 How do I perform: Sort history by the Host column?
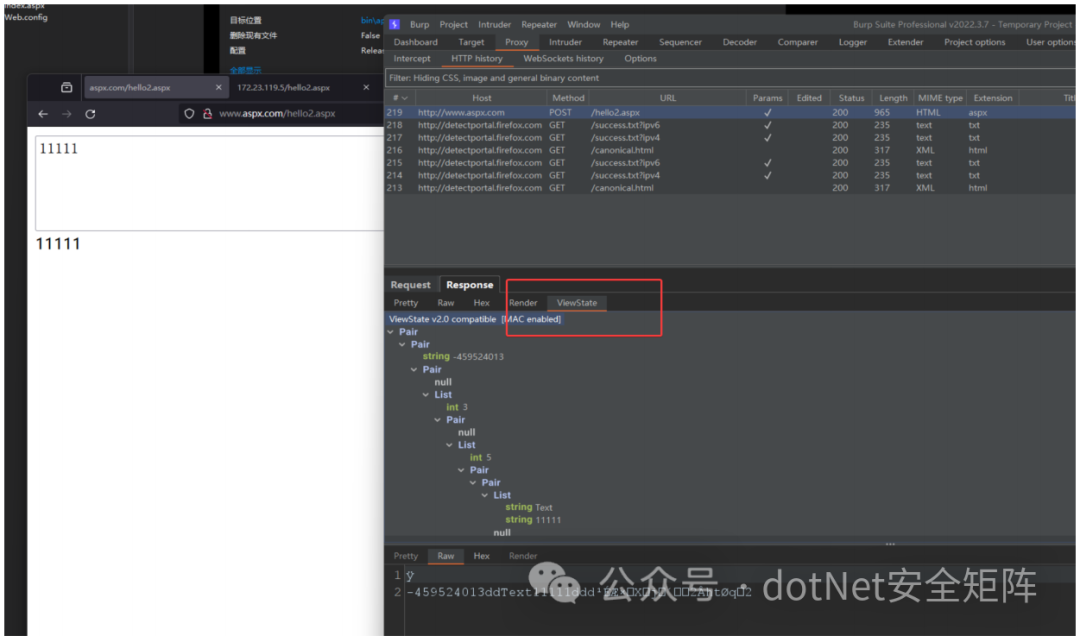481,98
